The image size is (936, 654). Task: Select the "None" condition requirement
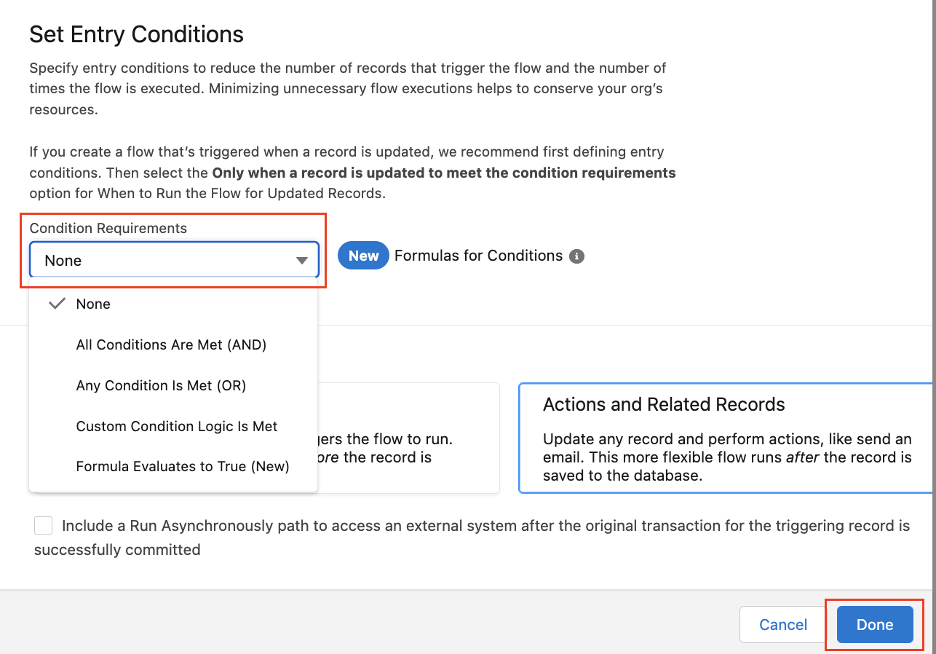pos(94,303)
